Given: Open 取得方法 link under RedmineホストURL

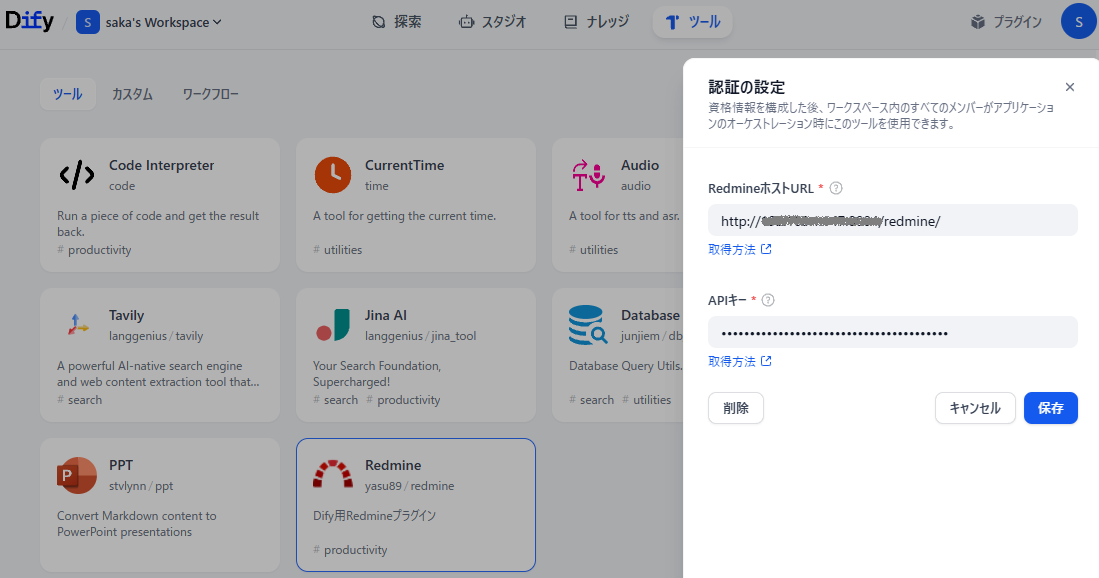Looking at the screenshot, I should click(x=740, y=249).
